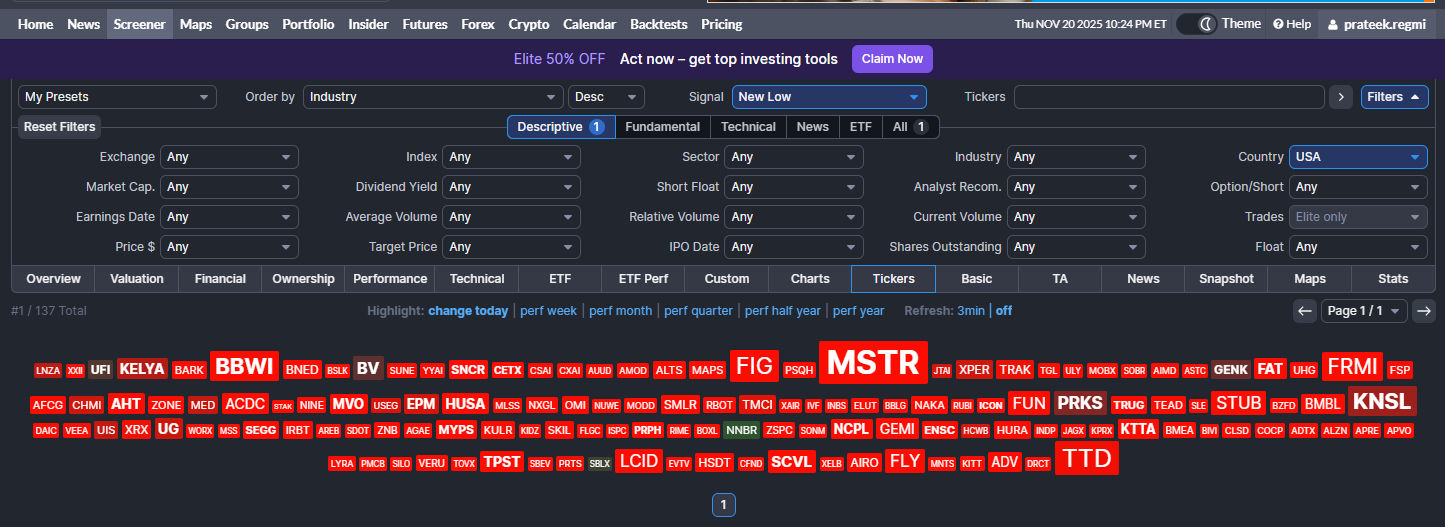Open the Backtests navigation item
Viewport: 1445px width, 527px height.
point(659,24)
